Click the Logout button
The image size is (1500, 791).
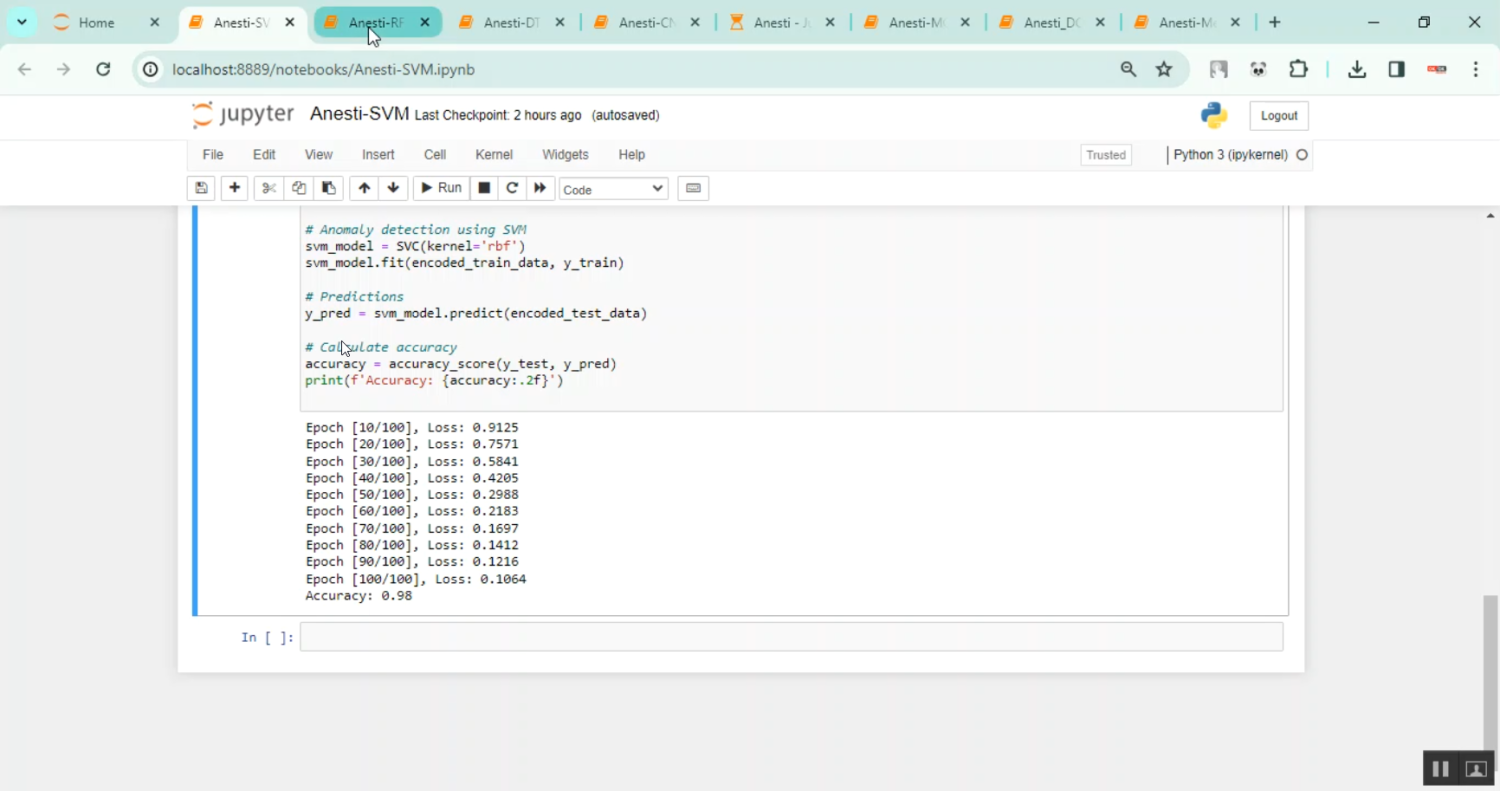click(x=1278, y=116)
